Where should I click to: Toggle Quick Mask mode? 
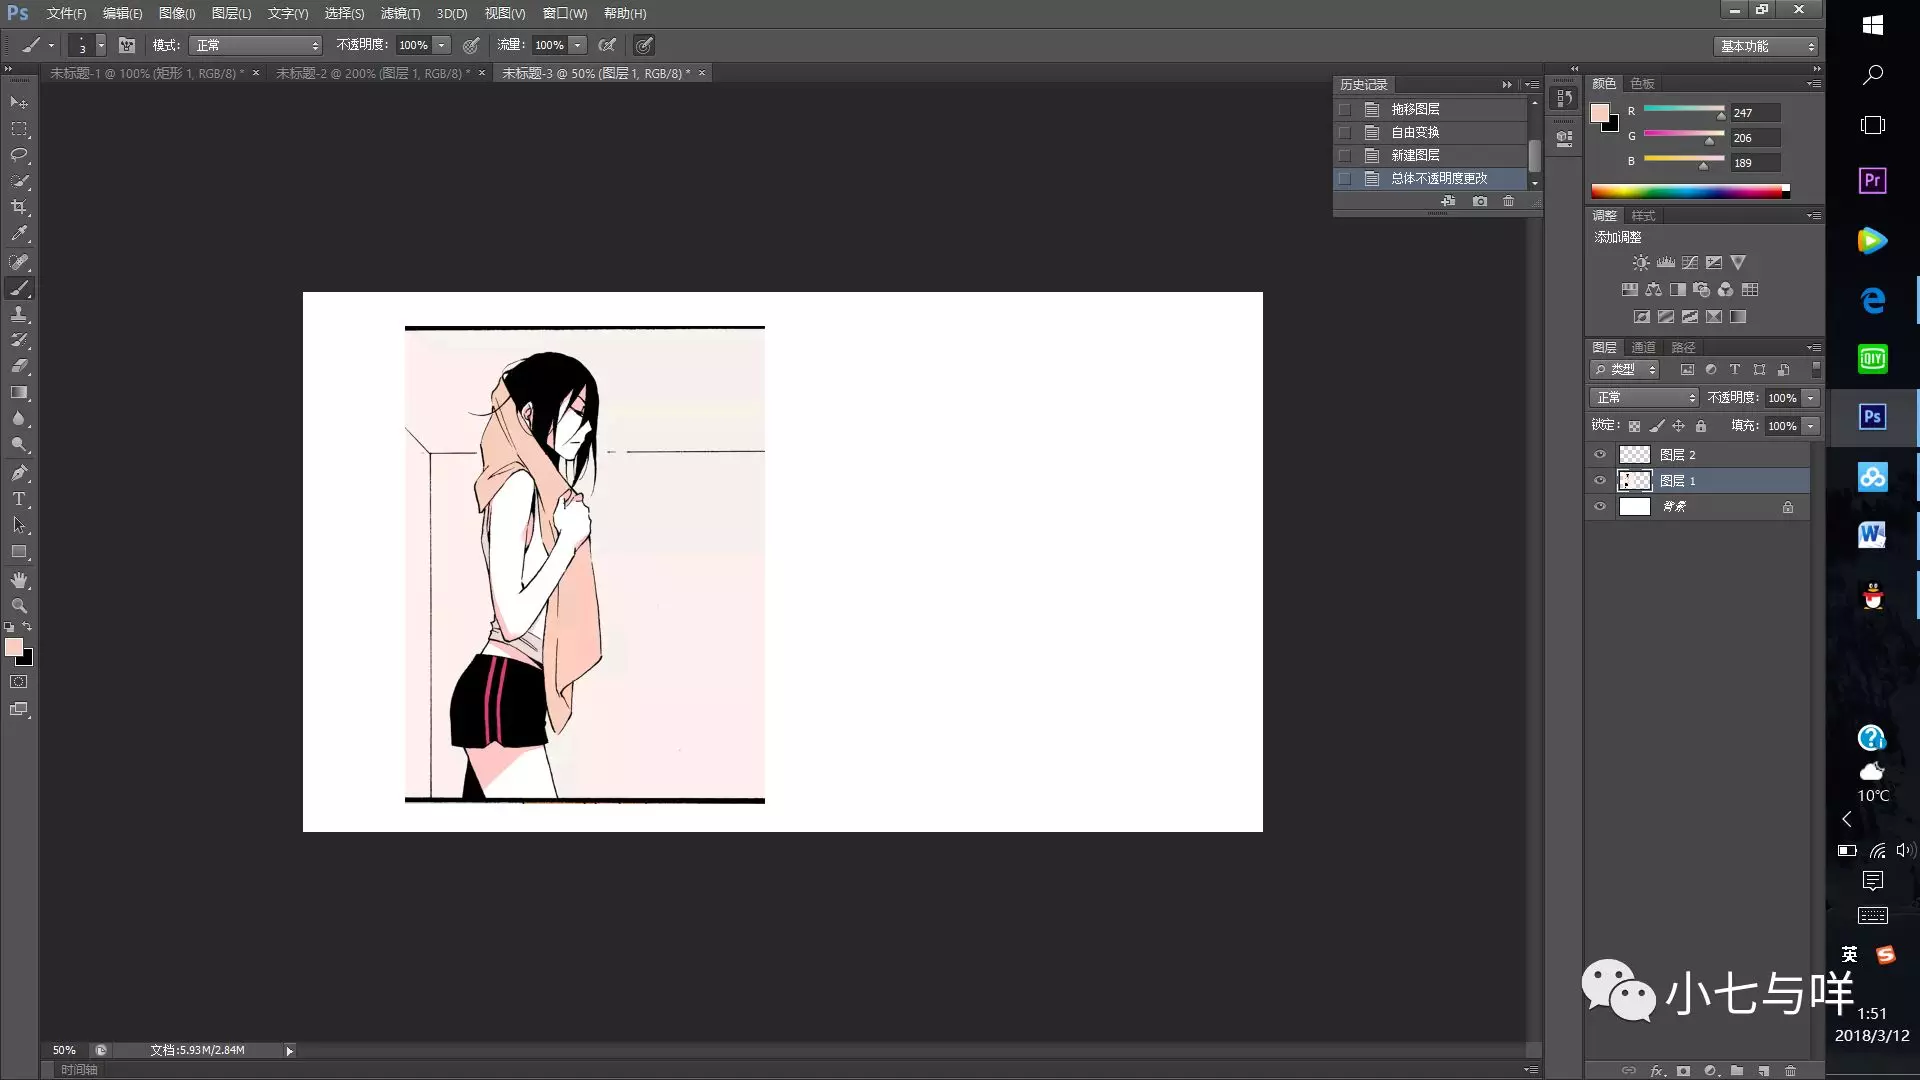tap(19, 682)
